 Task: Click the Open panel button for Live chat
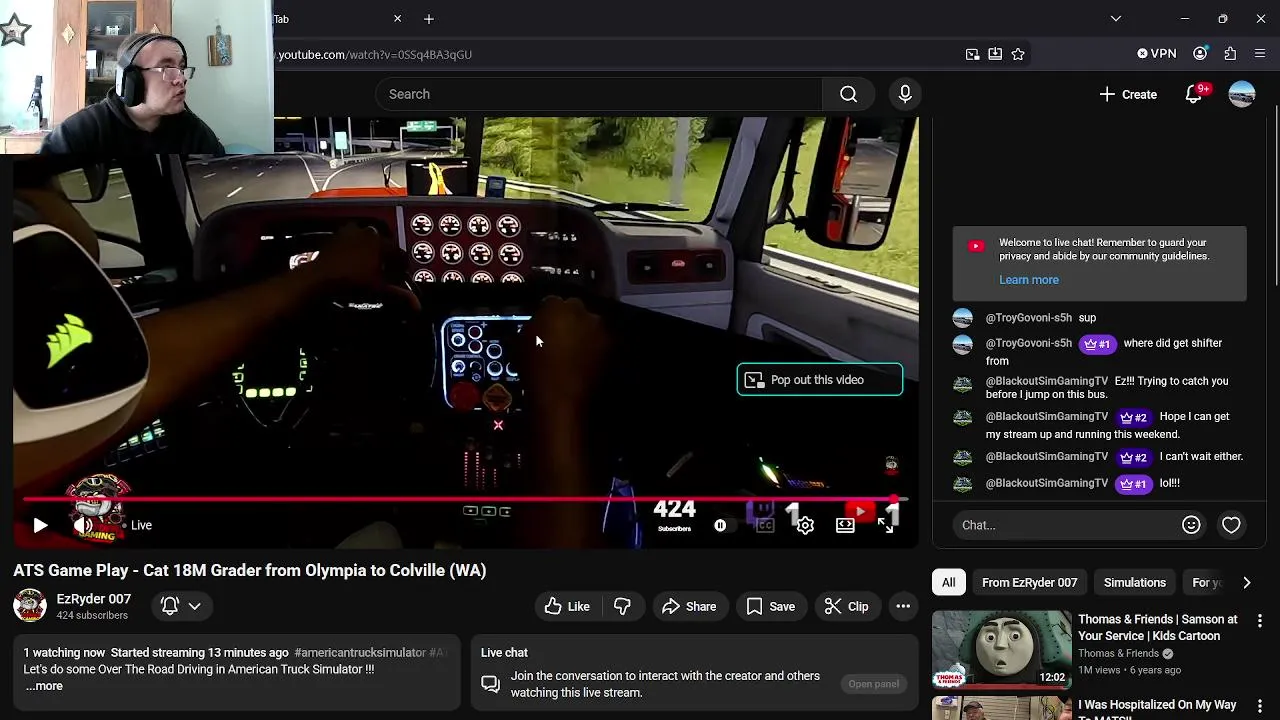click(x=874, y=684)
